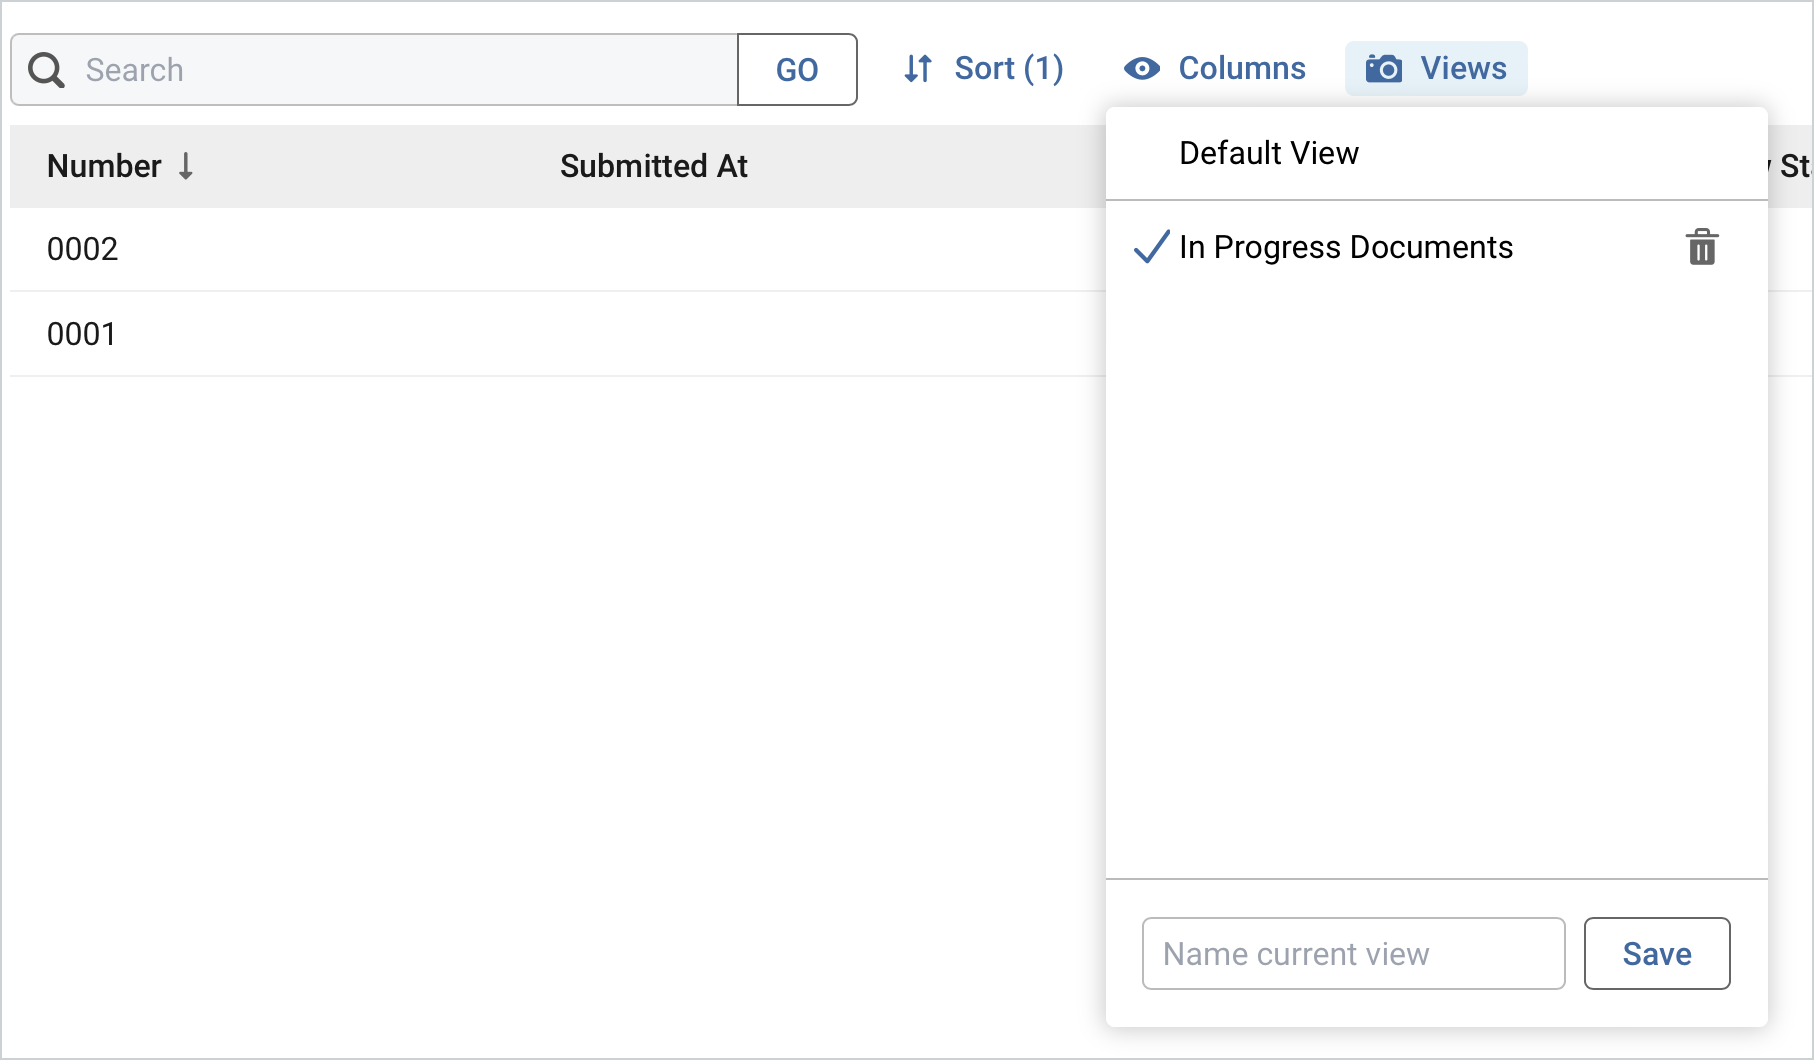1814x1060 pixels.
Task: Click the descending arrow on the Number column
Action: [188, 167]
